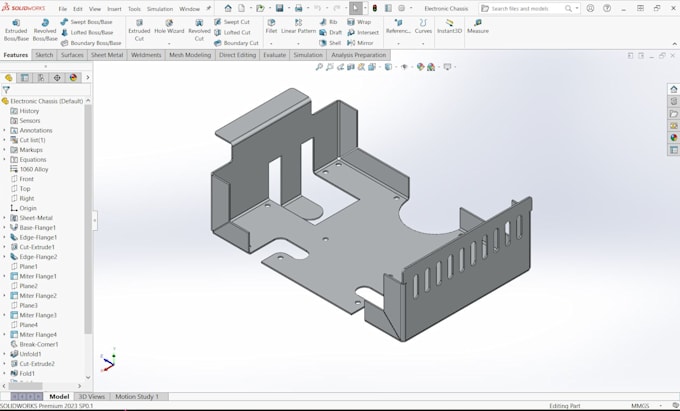Open SOLIDWORKS Resources task pane icon
This screenshot has width=680, height=411.
673,89
